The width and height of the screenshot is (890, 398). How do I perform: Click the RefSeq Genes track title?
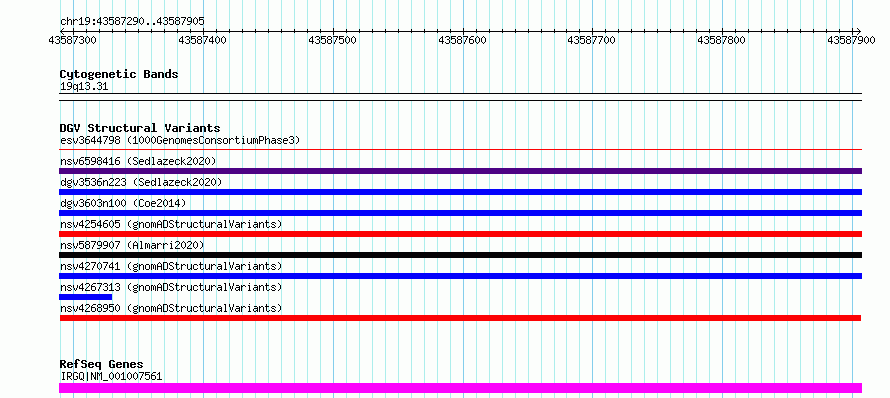pyautogui.click(x=102, y=364)
